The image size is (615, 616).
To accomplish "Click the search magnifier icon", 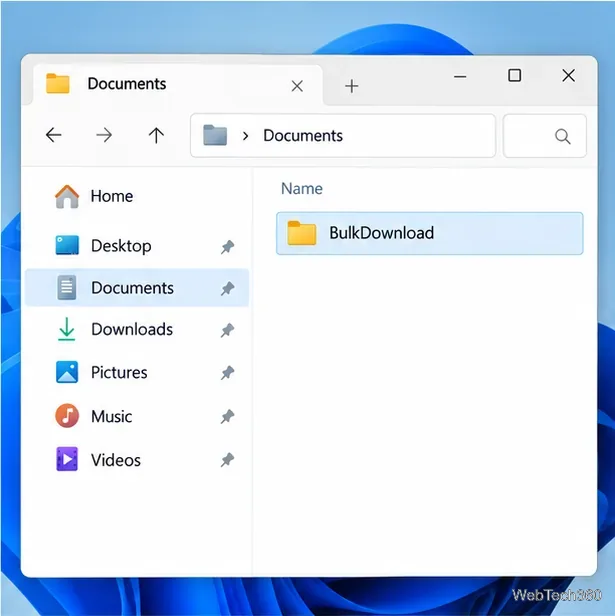I will pos(562,136).
